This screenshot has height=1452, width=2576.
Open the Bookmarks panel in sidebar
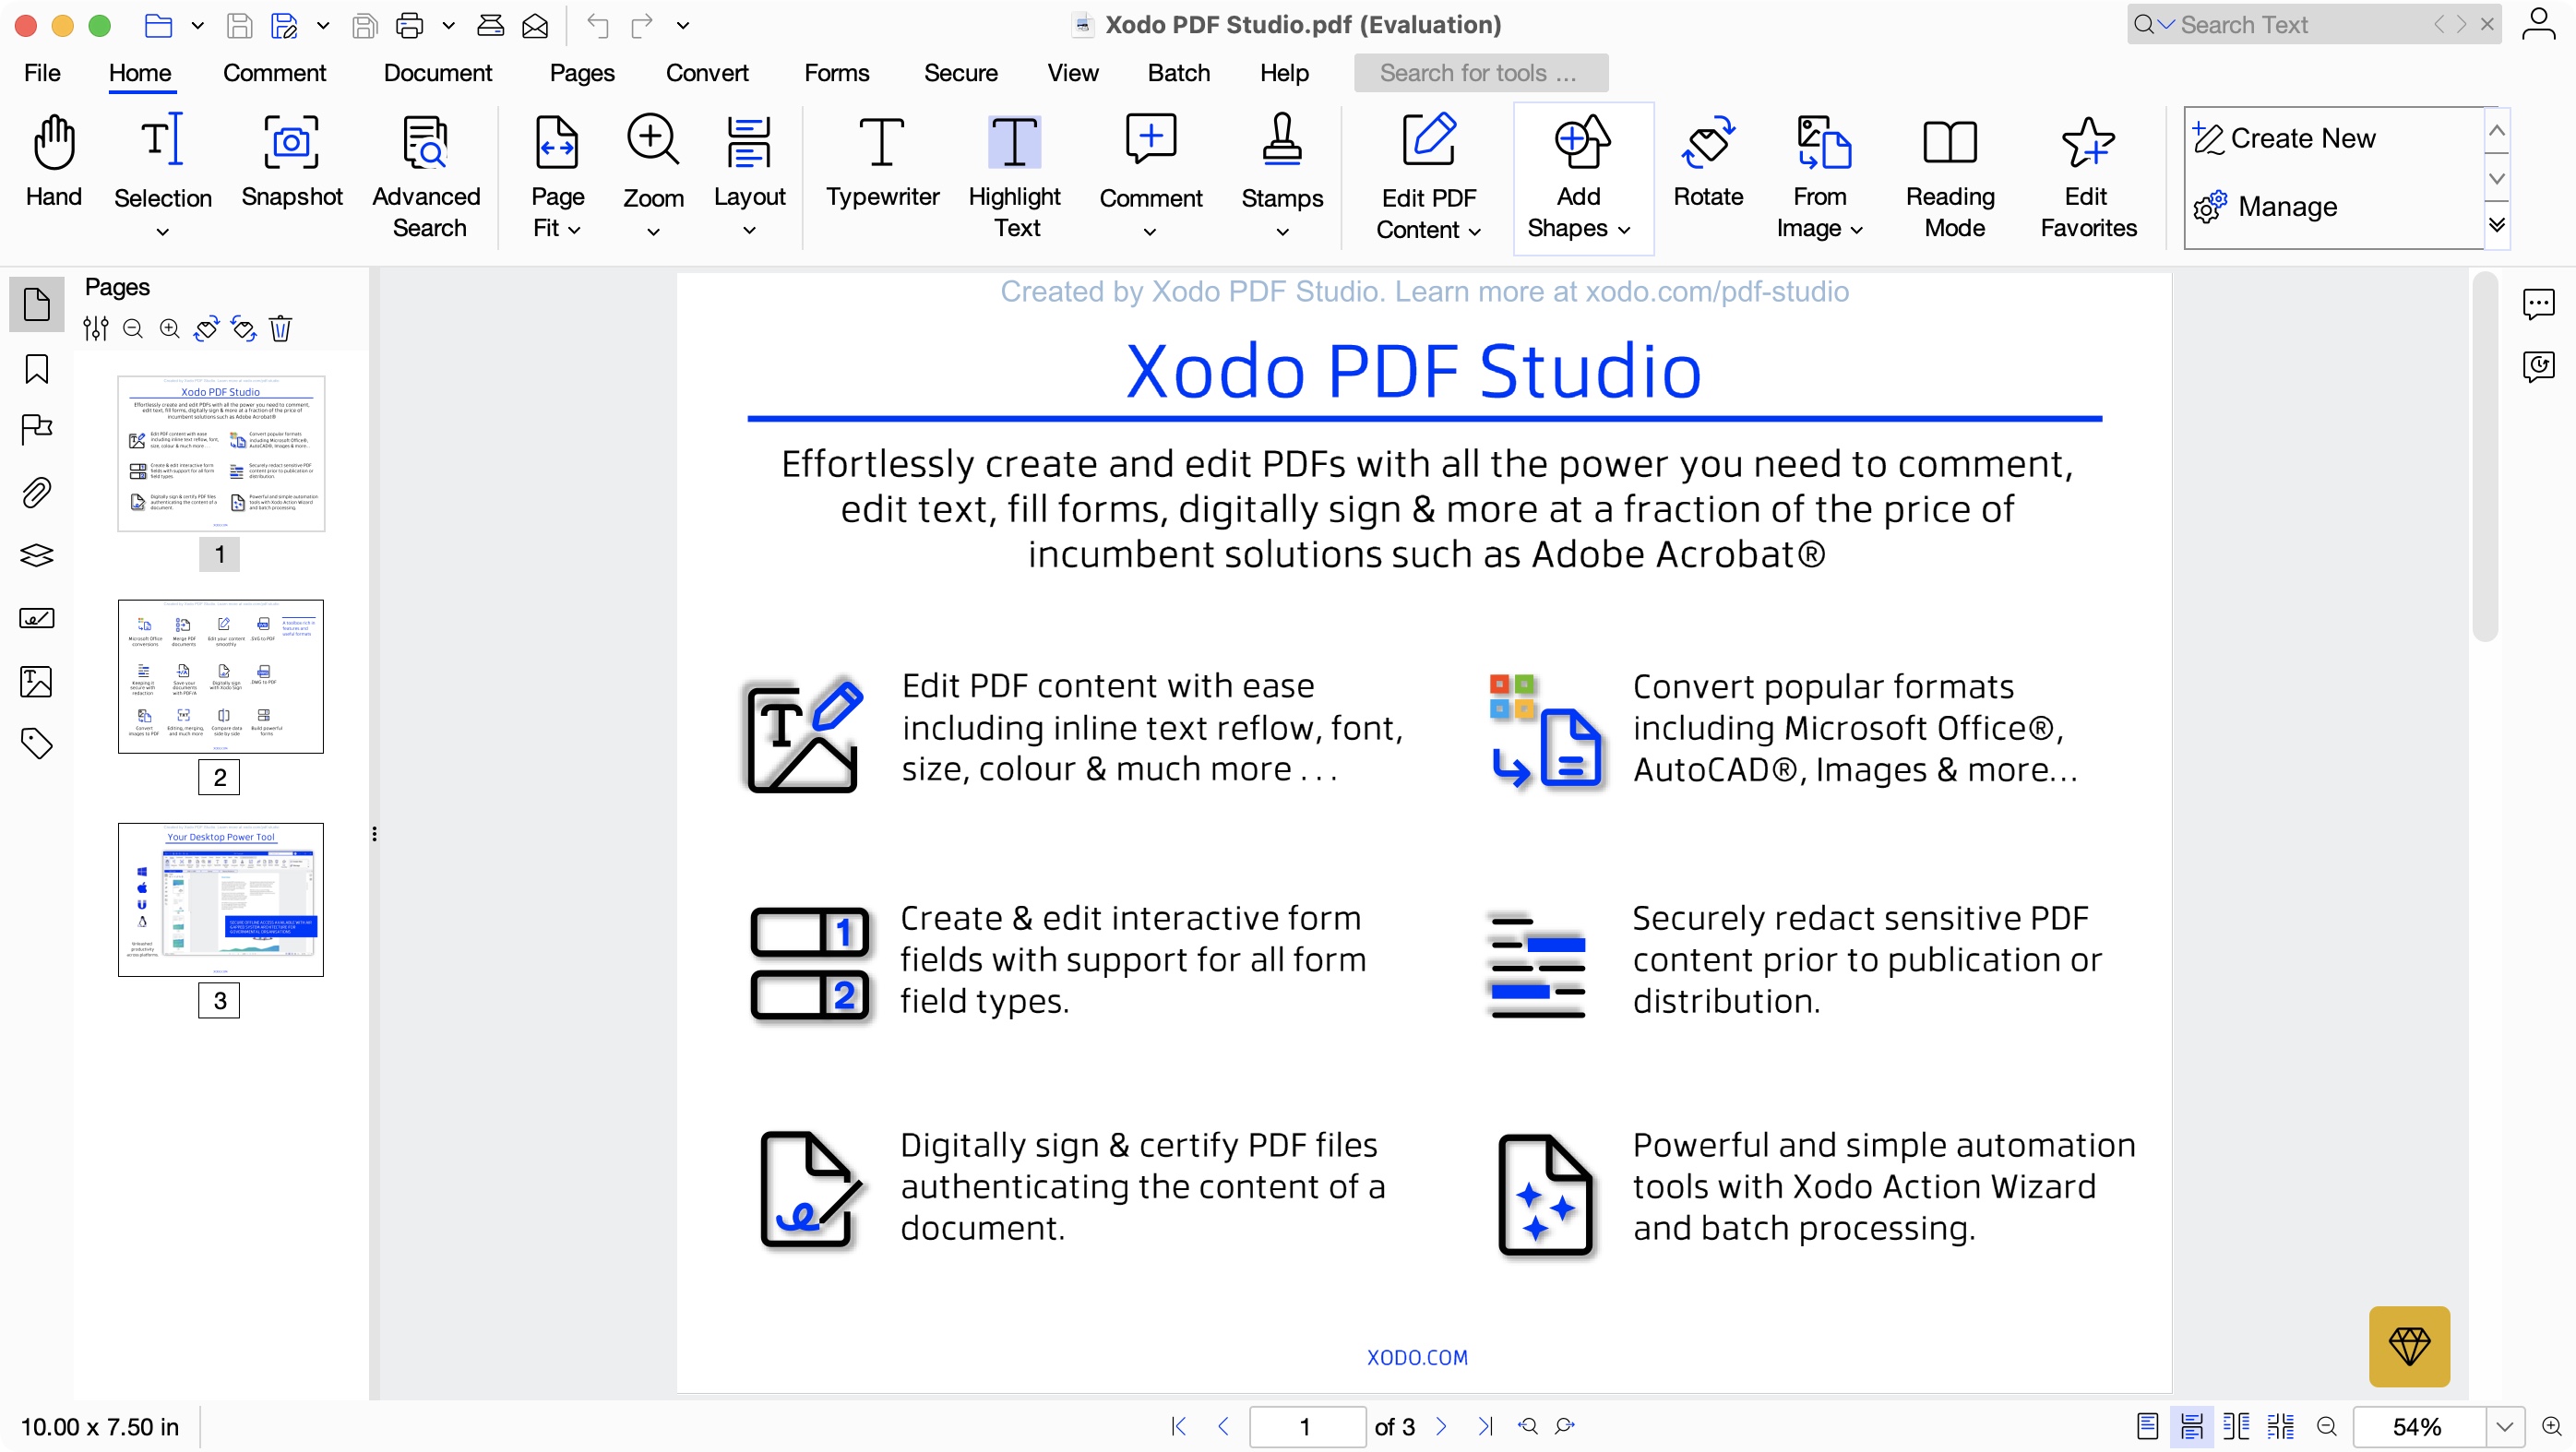pyautogui.click(x=37, y=369)
